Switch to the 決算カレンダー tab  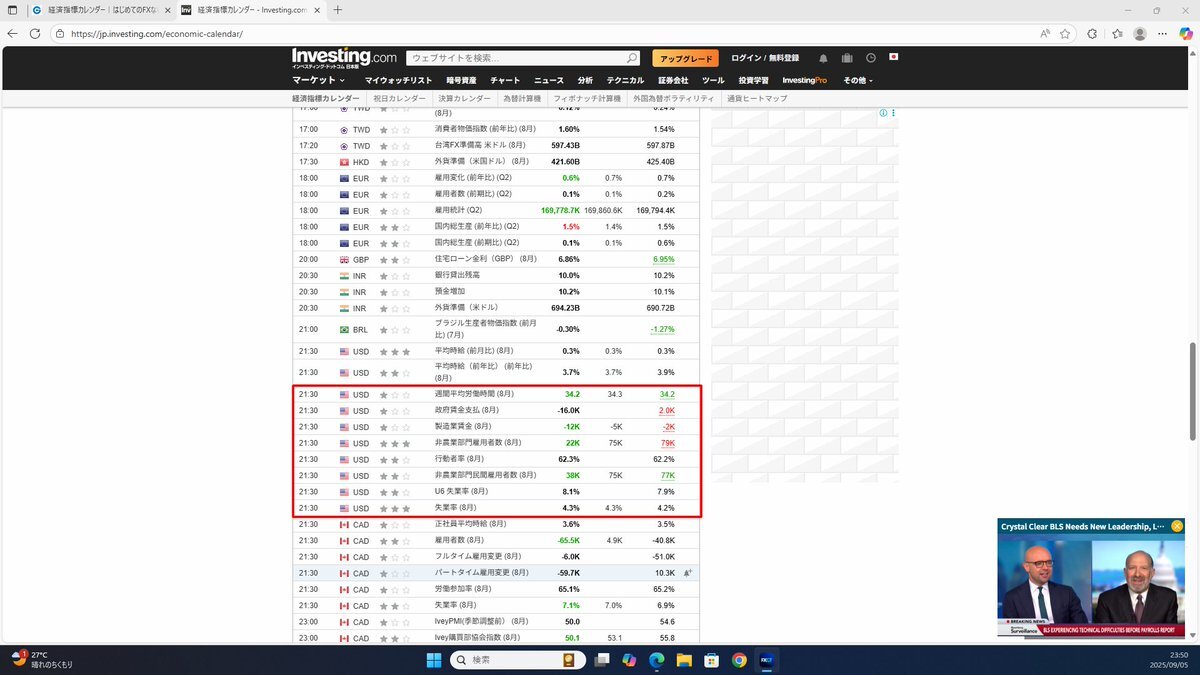pyautogui.click(x=464, y=99)
